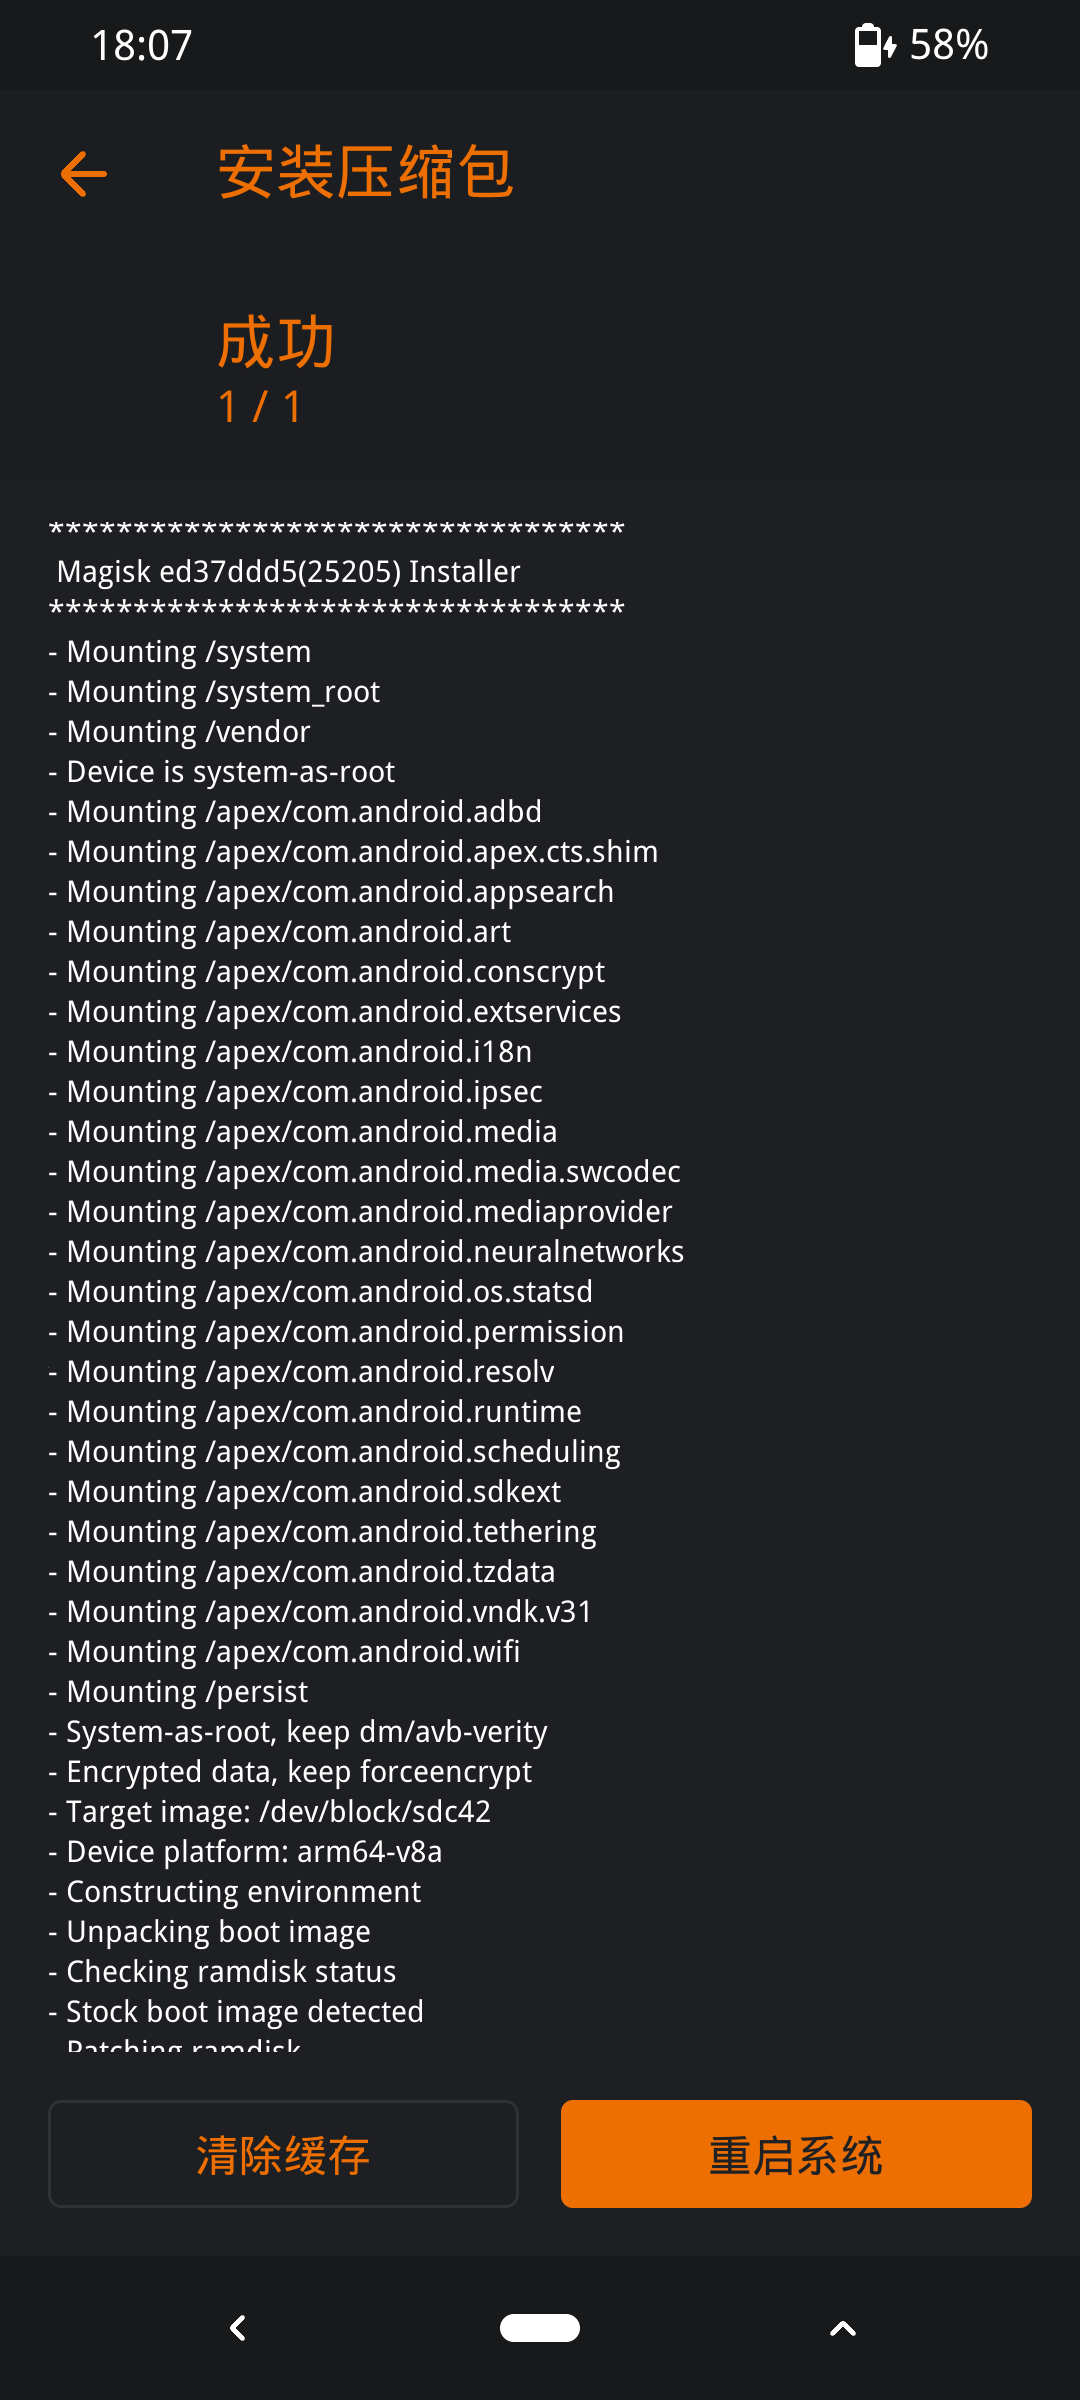Expand the status bar notification shade

pyautogui.click(x=540, y=44)
